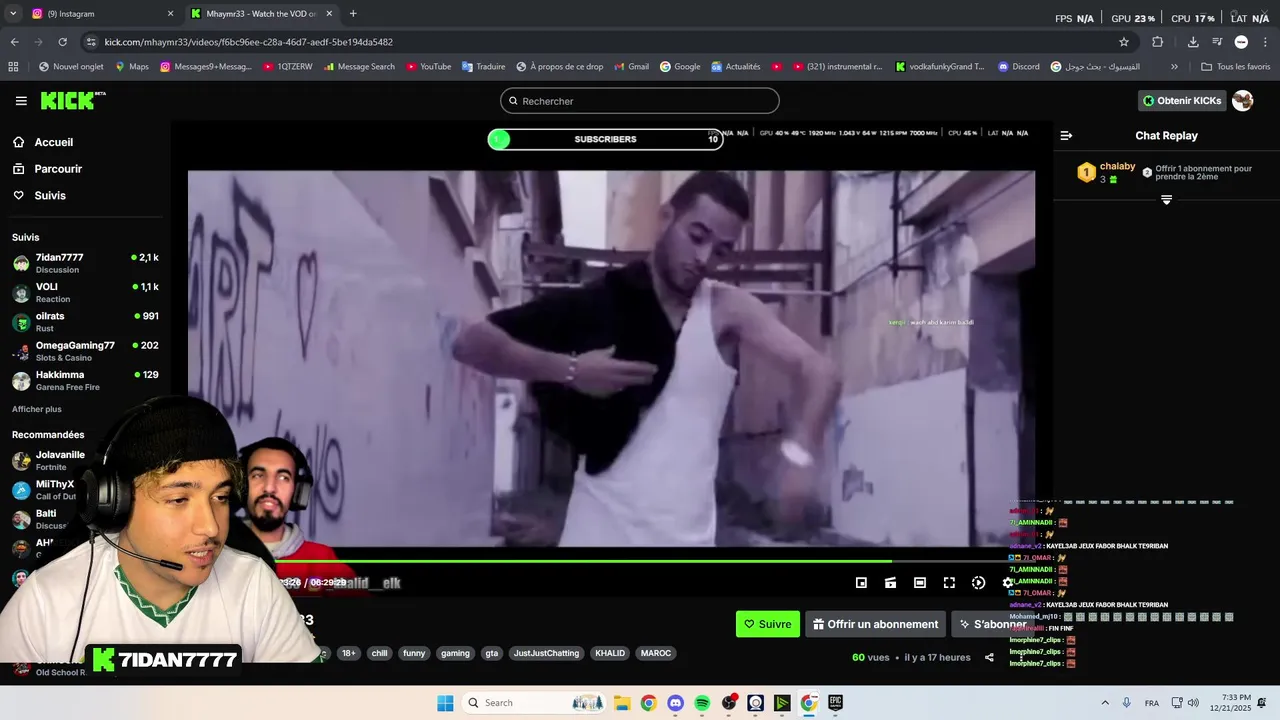
Task: Go to Kick home via the logo
Action: (72, 100)
